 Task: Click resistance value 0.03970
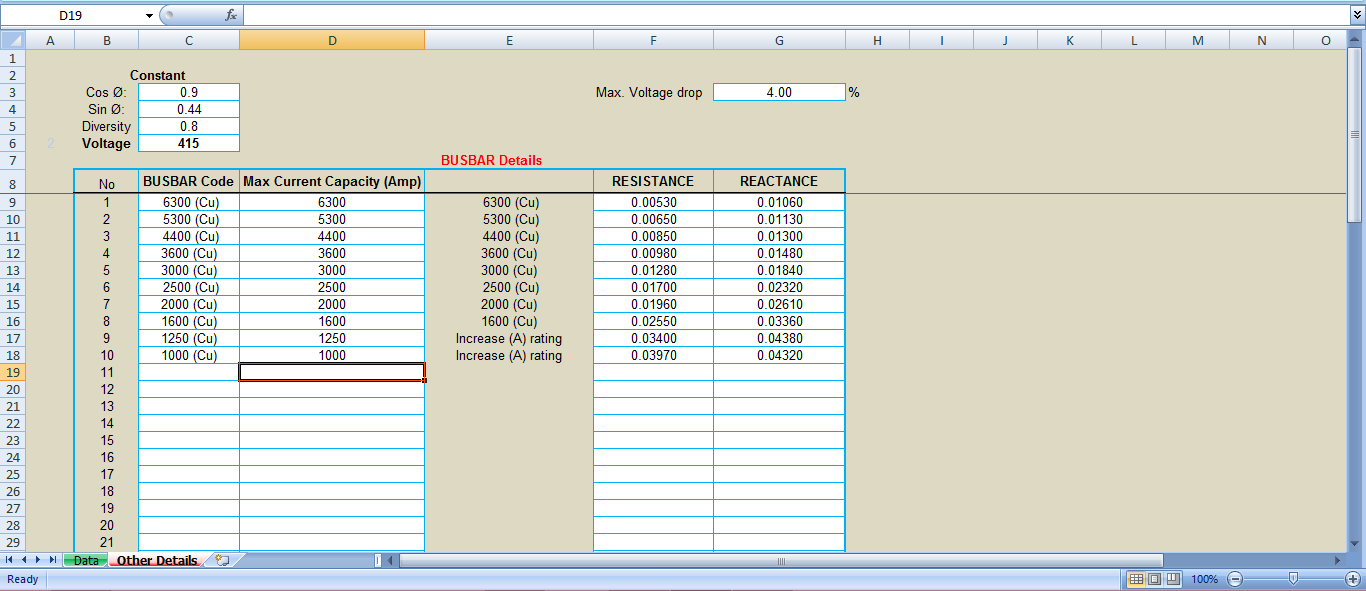click(x=653, y=355)
